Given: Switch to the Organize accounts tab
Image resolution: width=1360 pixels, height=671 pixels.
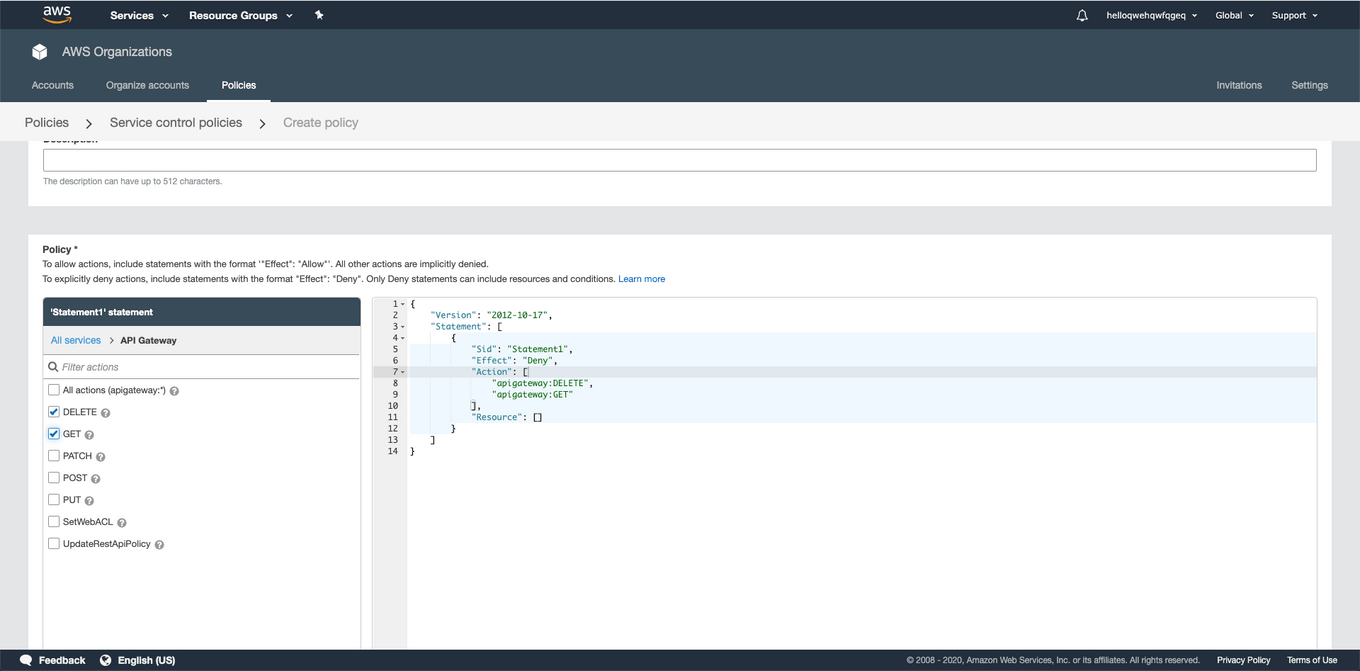Looking at the screenshot, I should (147, 85).
